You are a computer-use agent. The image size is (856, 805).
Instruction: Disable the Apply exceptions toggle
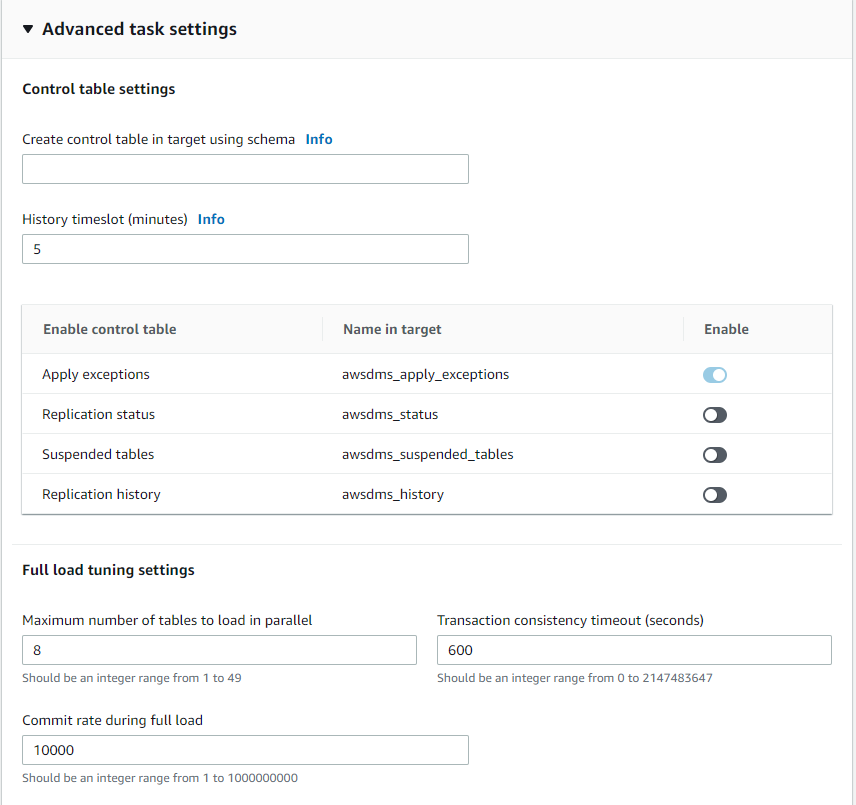point(715,375)
